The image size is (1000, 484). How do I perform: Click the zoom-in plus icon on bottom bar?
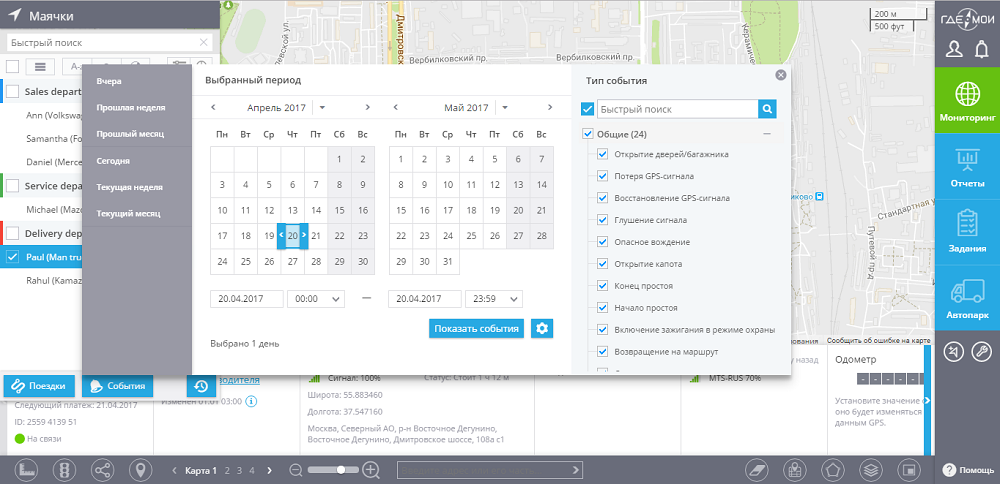coord(370,470)
